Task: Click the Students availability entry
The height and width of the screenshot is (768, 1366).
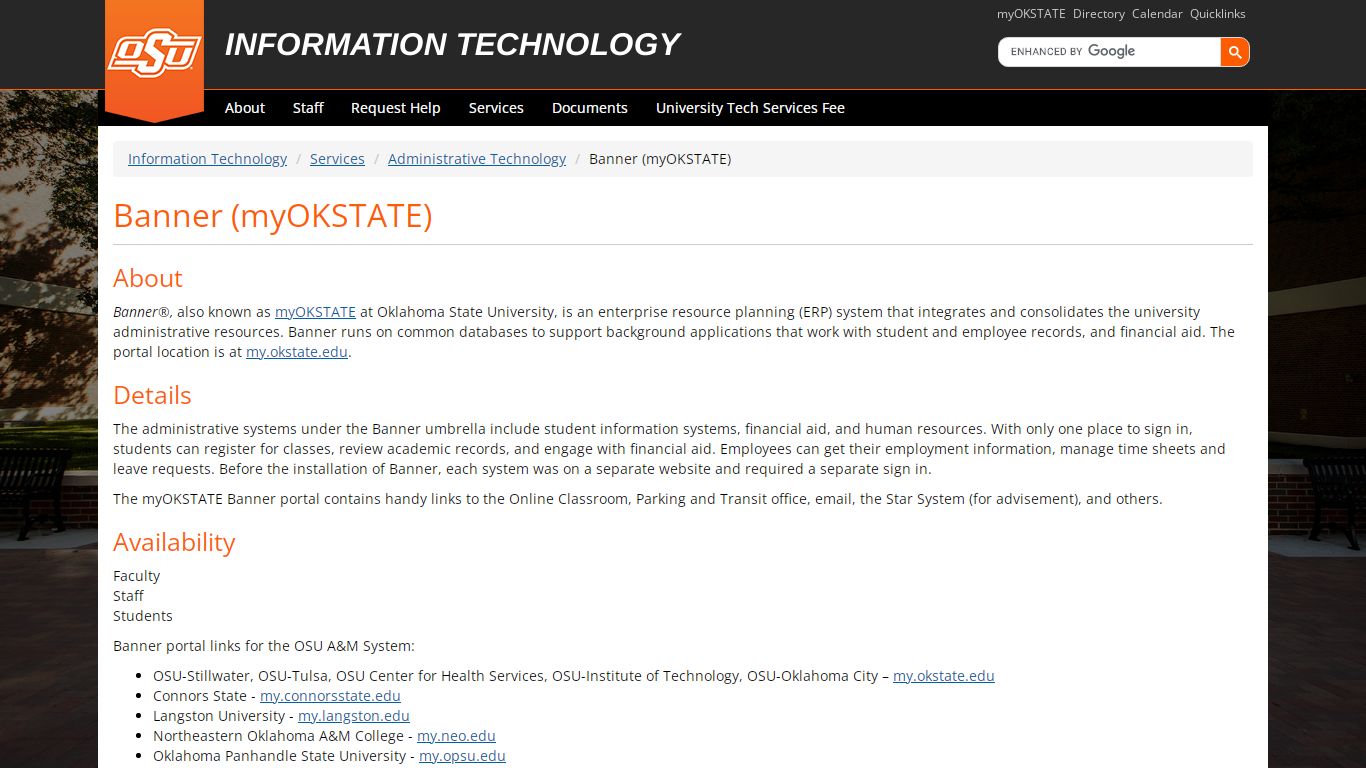Action: (x=143, y=616)
